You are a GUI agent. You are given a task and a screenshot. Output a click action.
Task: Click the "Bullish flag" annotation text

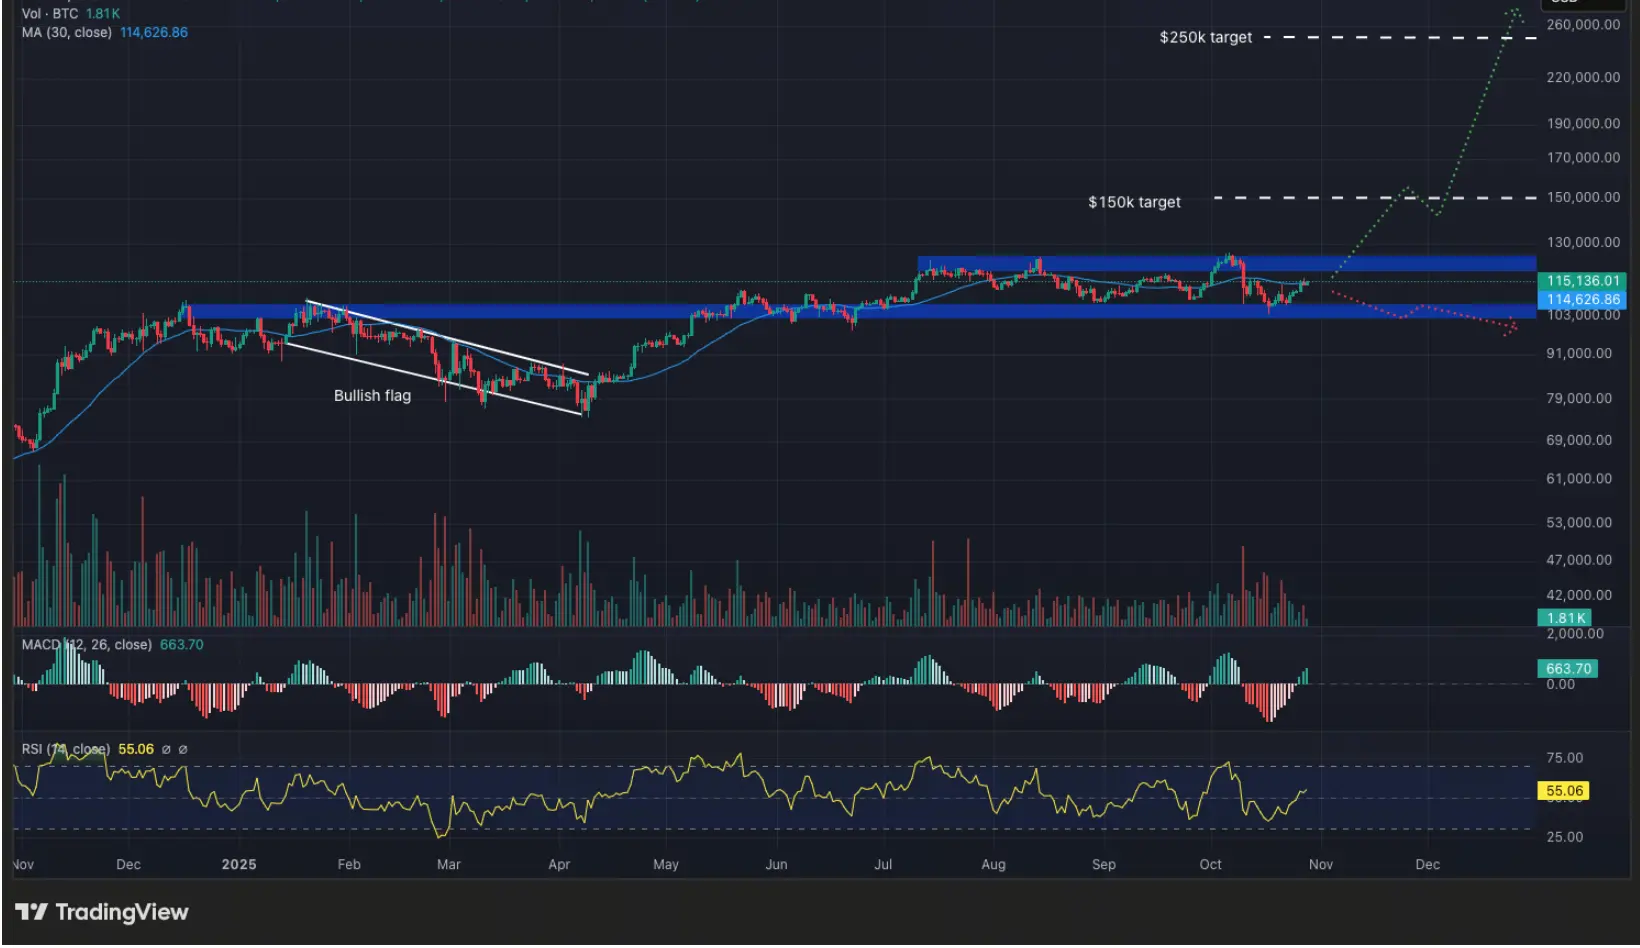coord(372,395)
